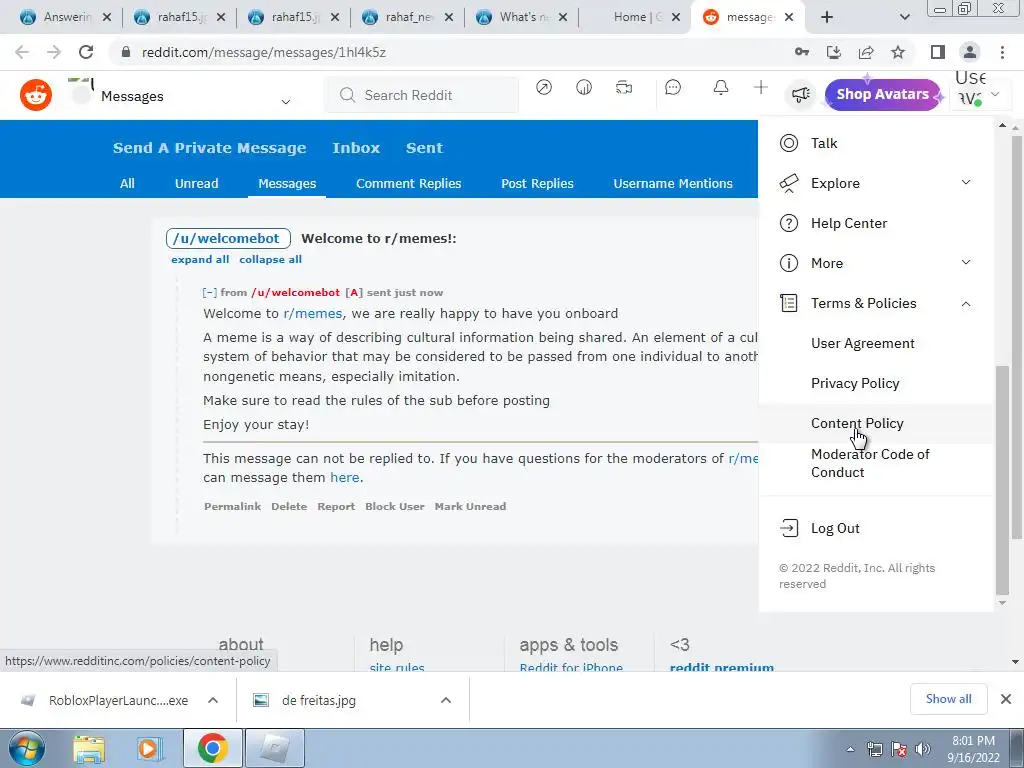Switch to the Comment Replies tab
The width and height of the screenshot is (1024, 768).
[x=408, y=184]
